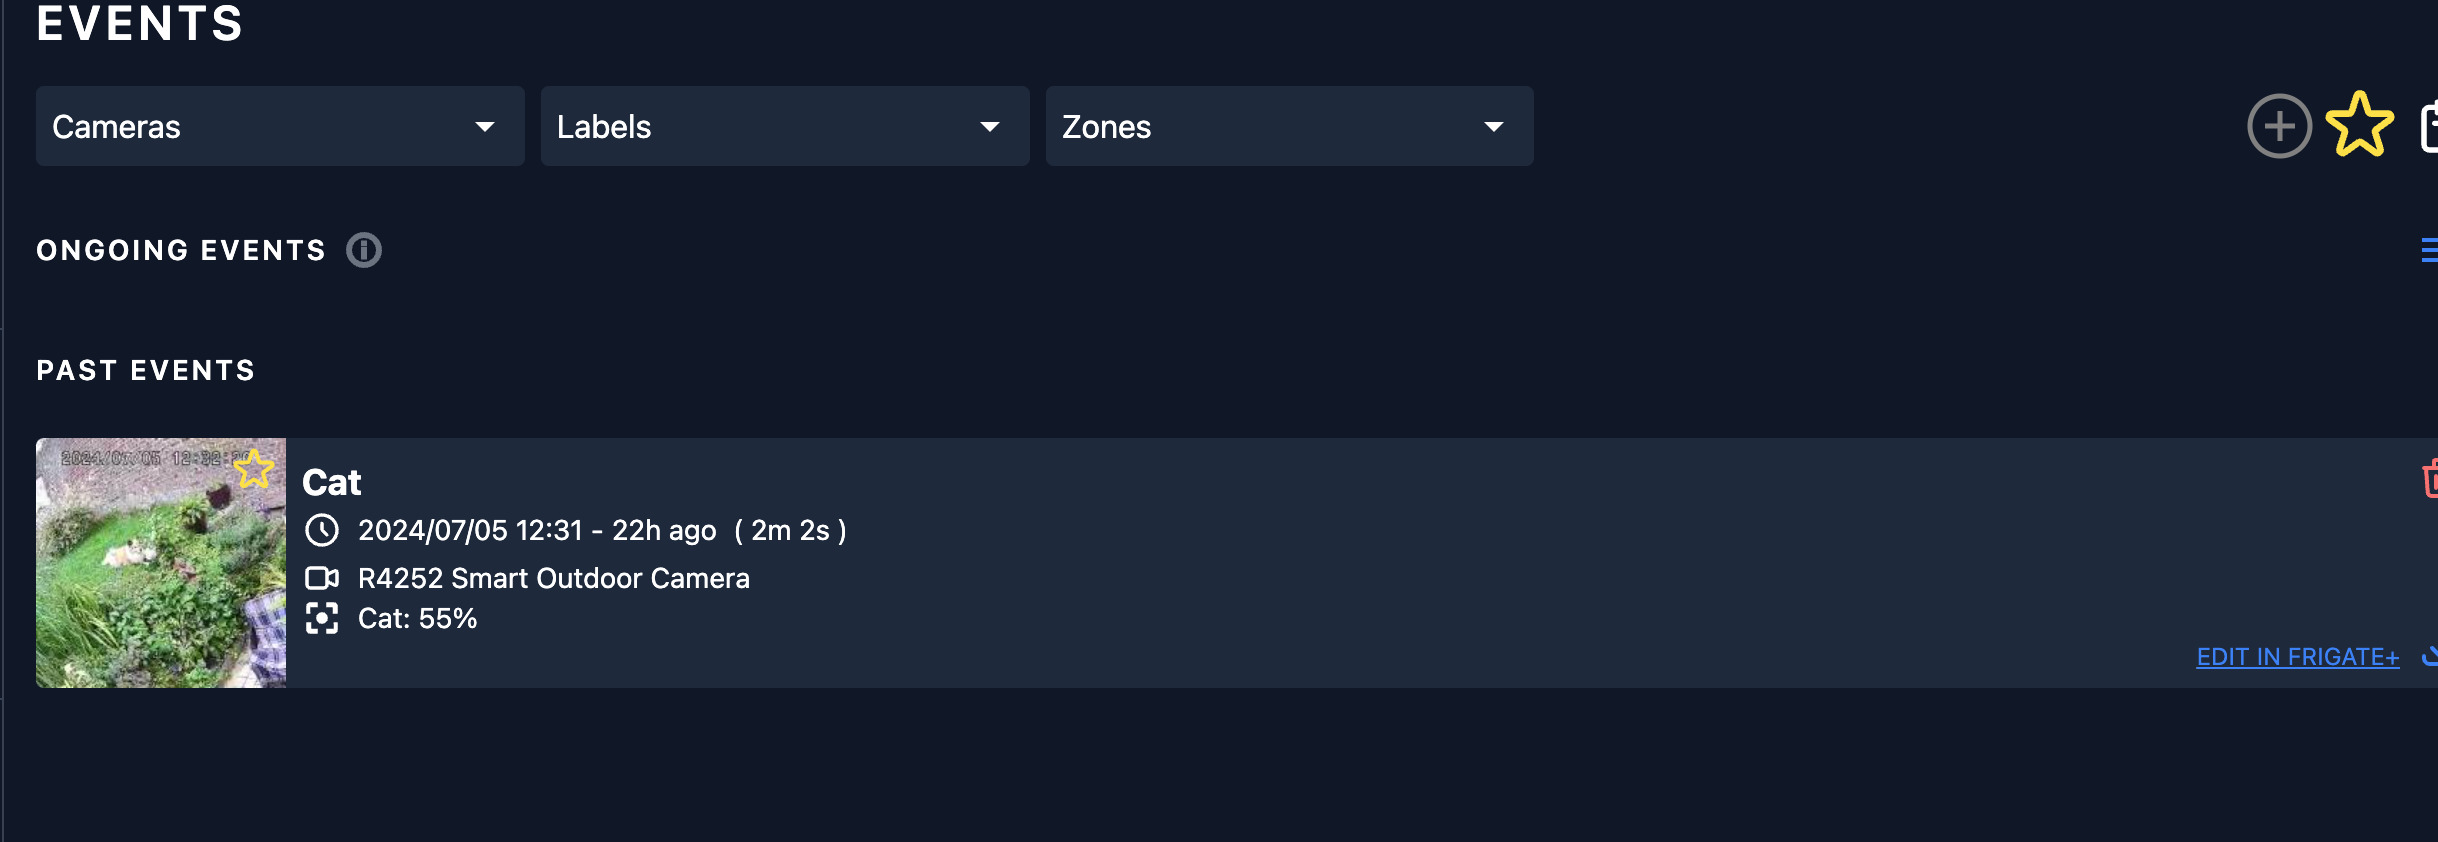Open the calendar date picker icon
Viewport: 2438px width, 842px height.
click(x=2429, y=127)
